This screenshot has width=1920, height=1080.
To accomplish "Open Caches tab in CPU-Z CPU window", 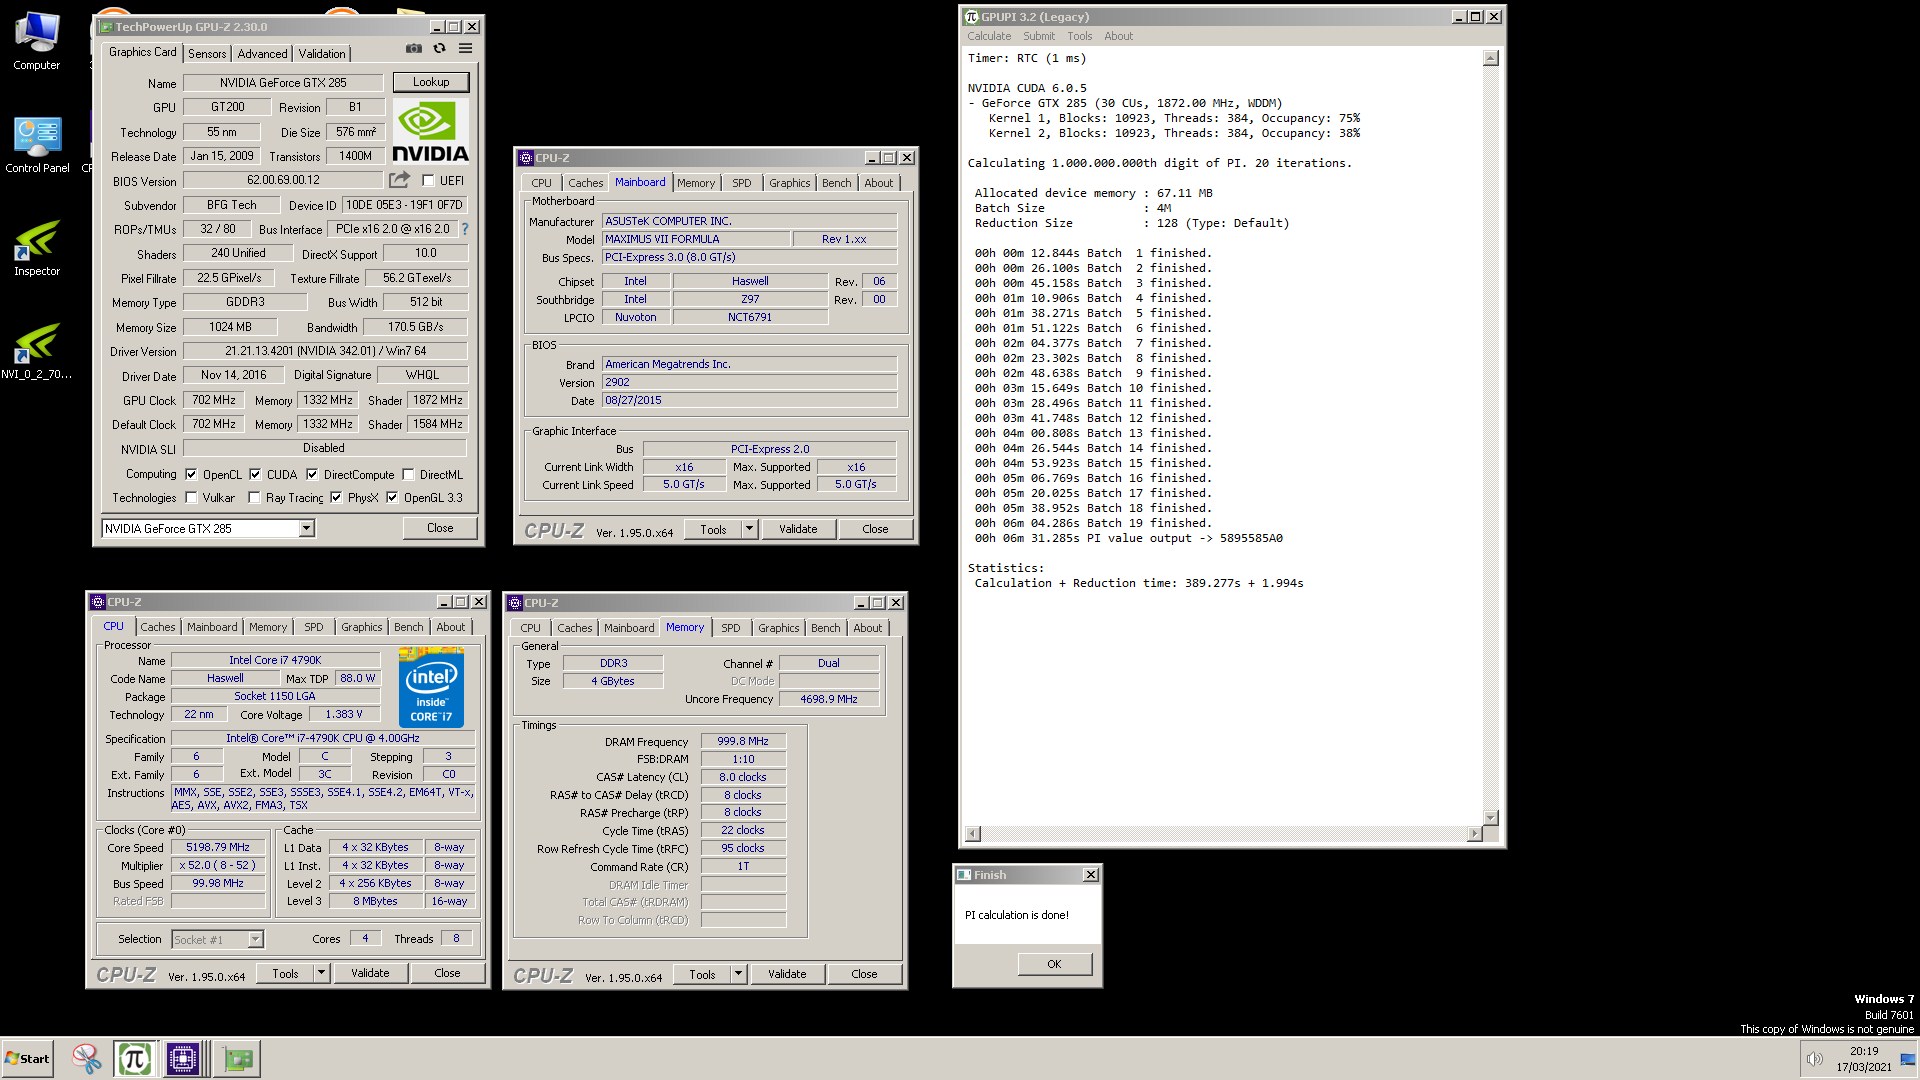I will [158, 627].
